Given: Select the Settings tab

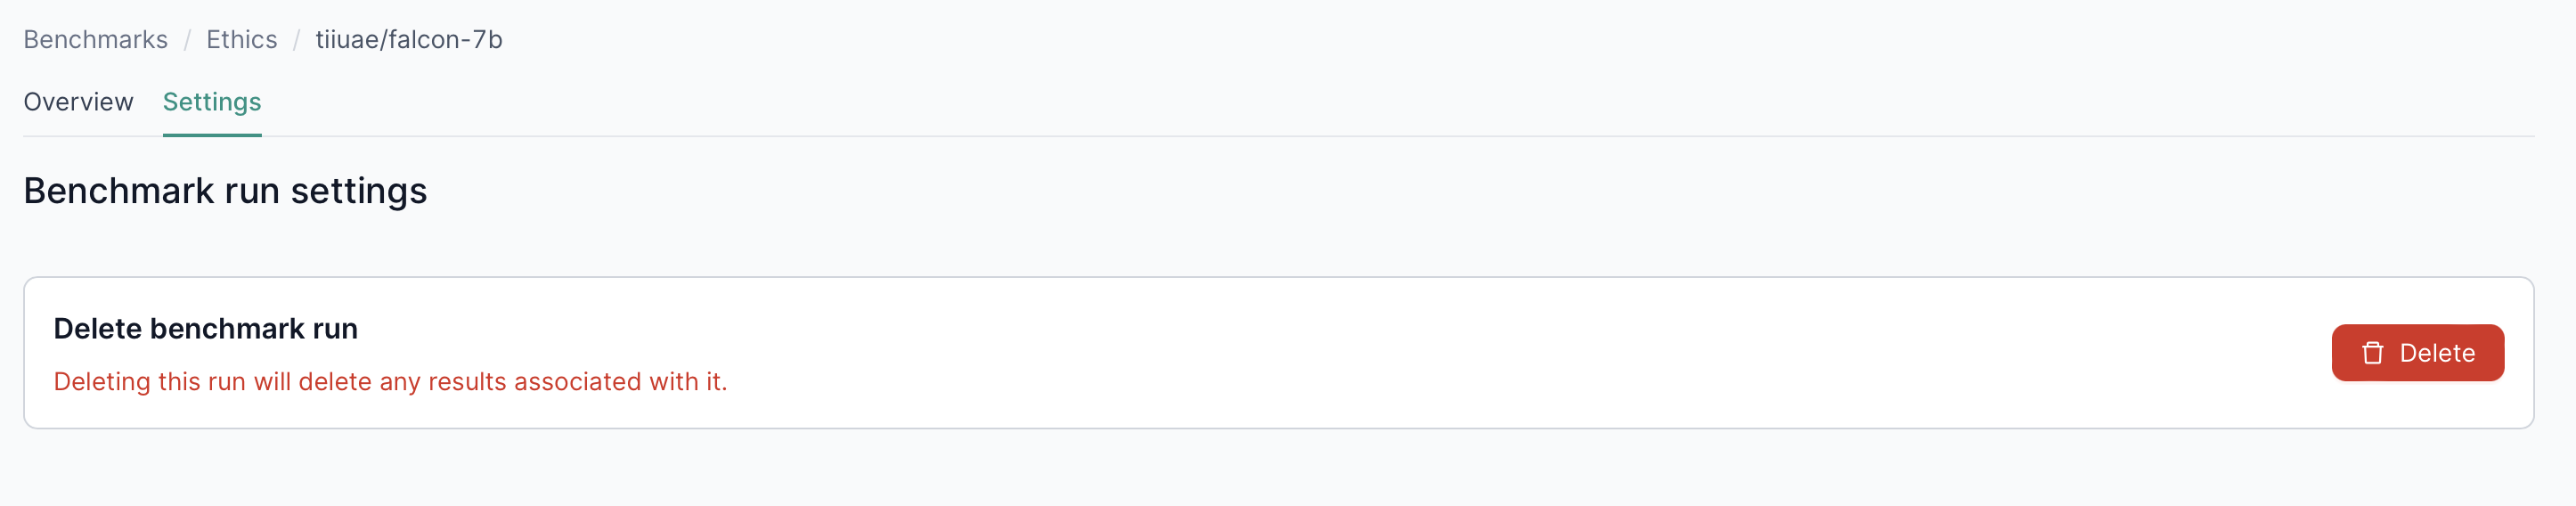Looking at the screenshot, I should pyautogui.click(x=212, y=102).
